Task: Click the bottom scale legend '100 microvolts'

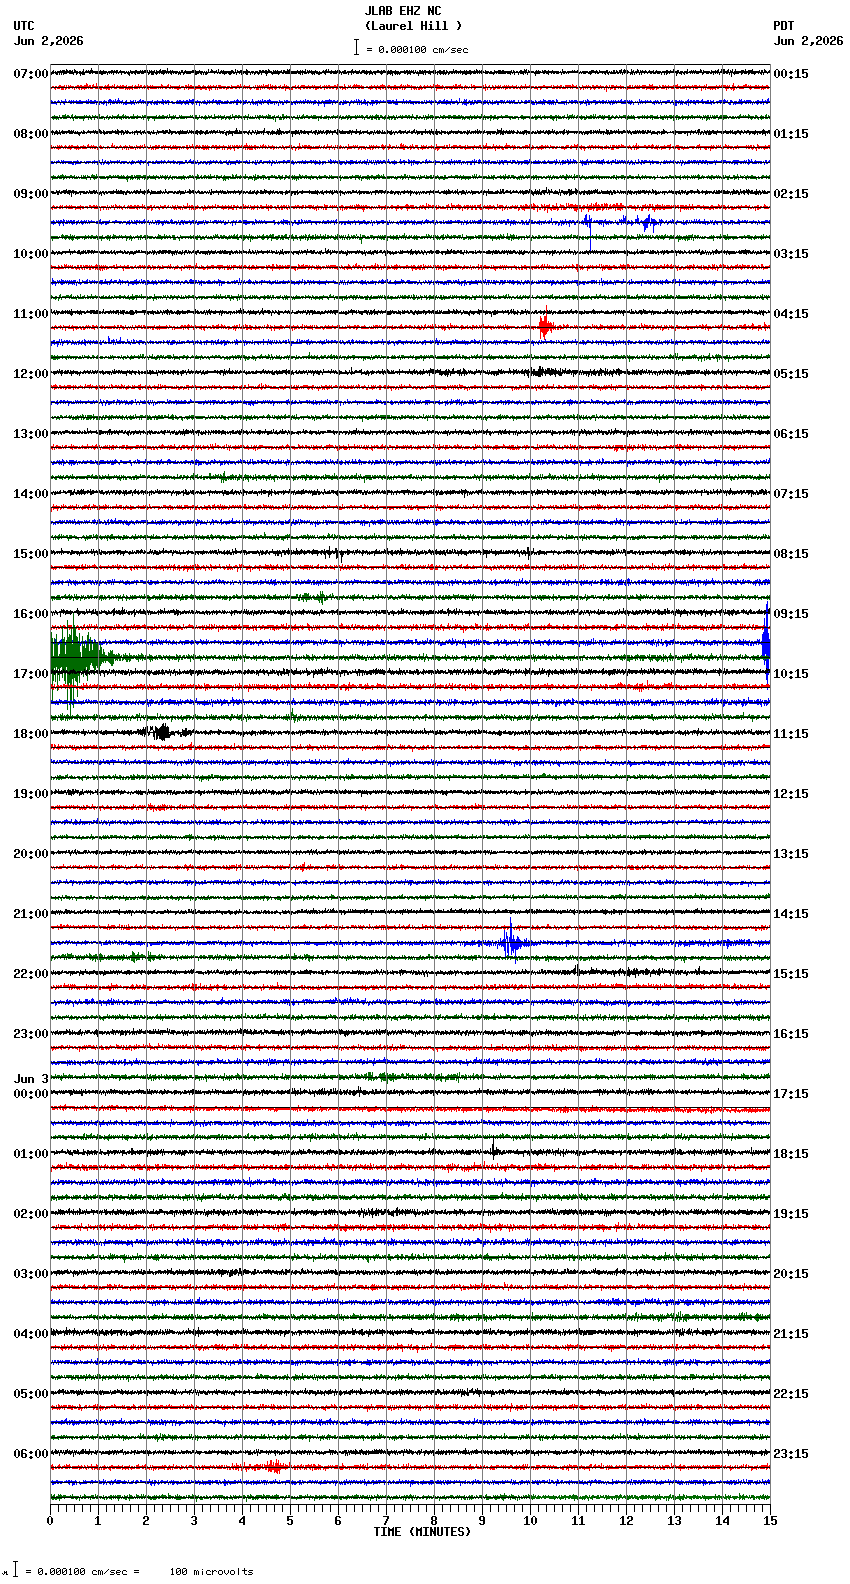Action: pyautogui.click(x=211, y=1572)
